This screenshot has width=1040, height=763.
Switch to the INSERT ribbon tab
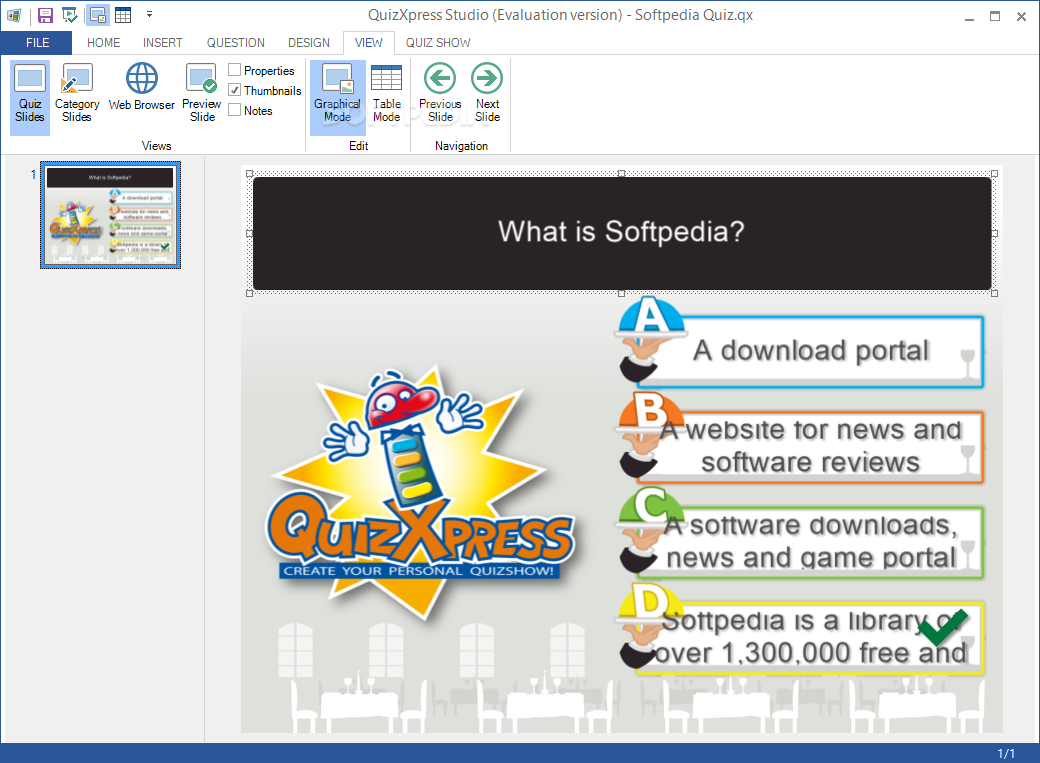(x=162, y=43)
